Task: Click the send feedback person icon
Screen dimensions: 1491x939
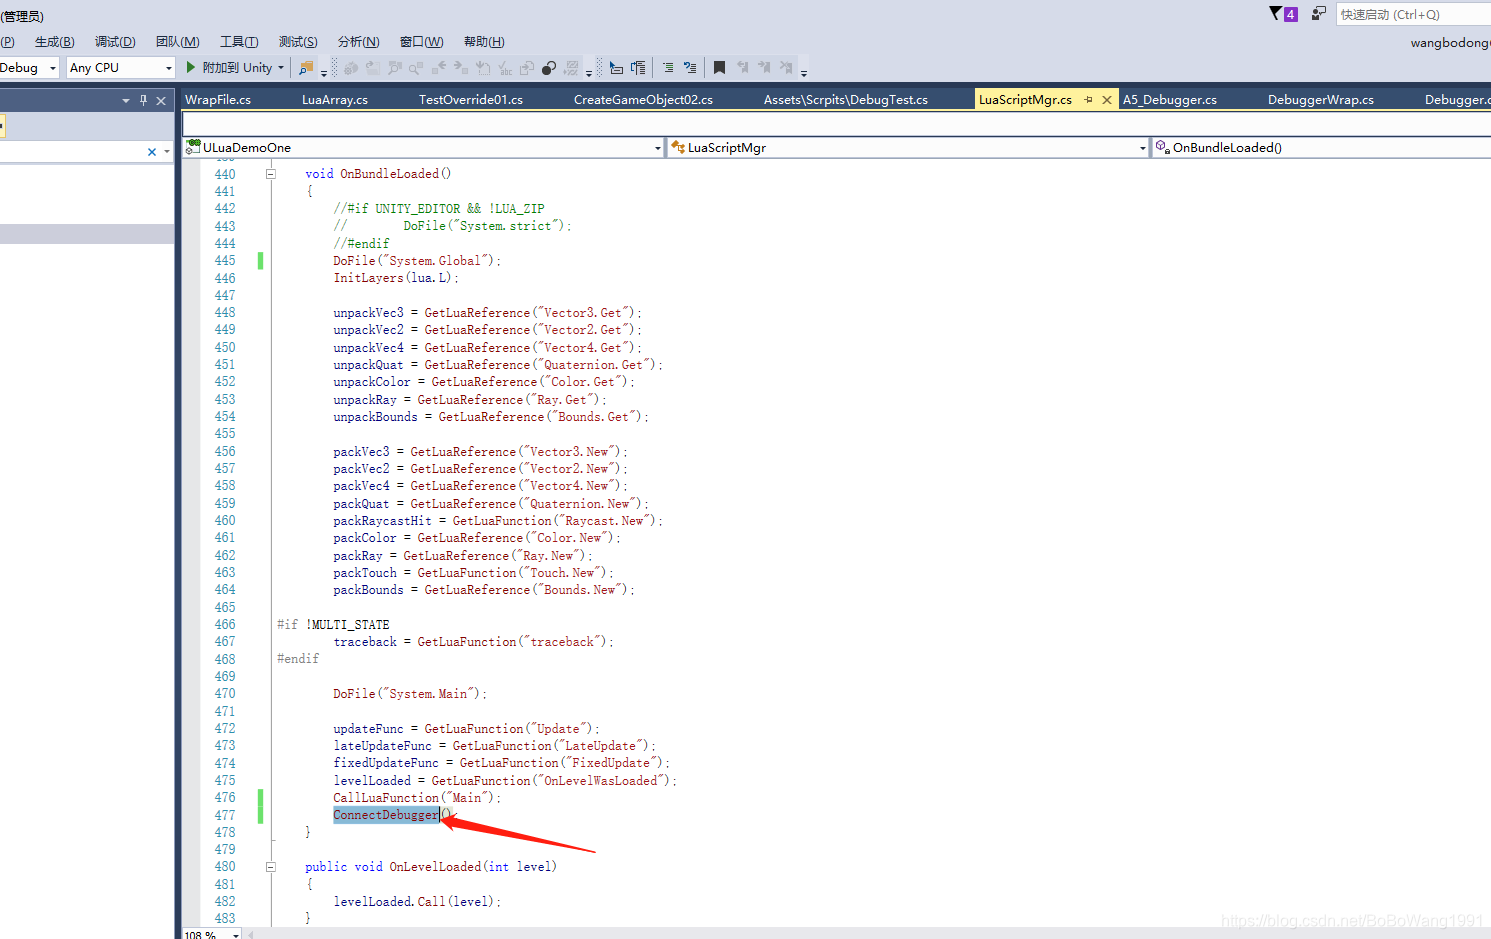Action: tap(1319, 13)
